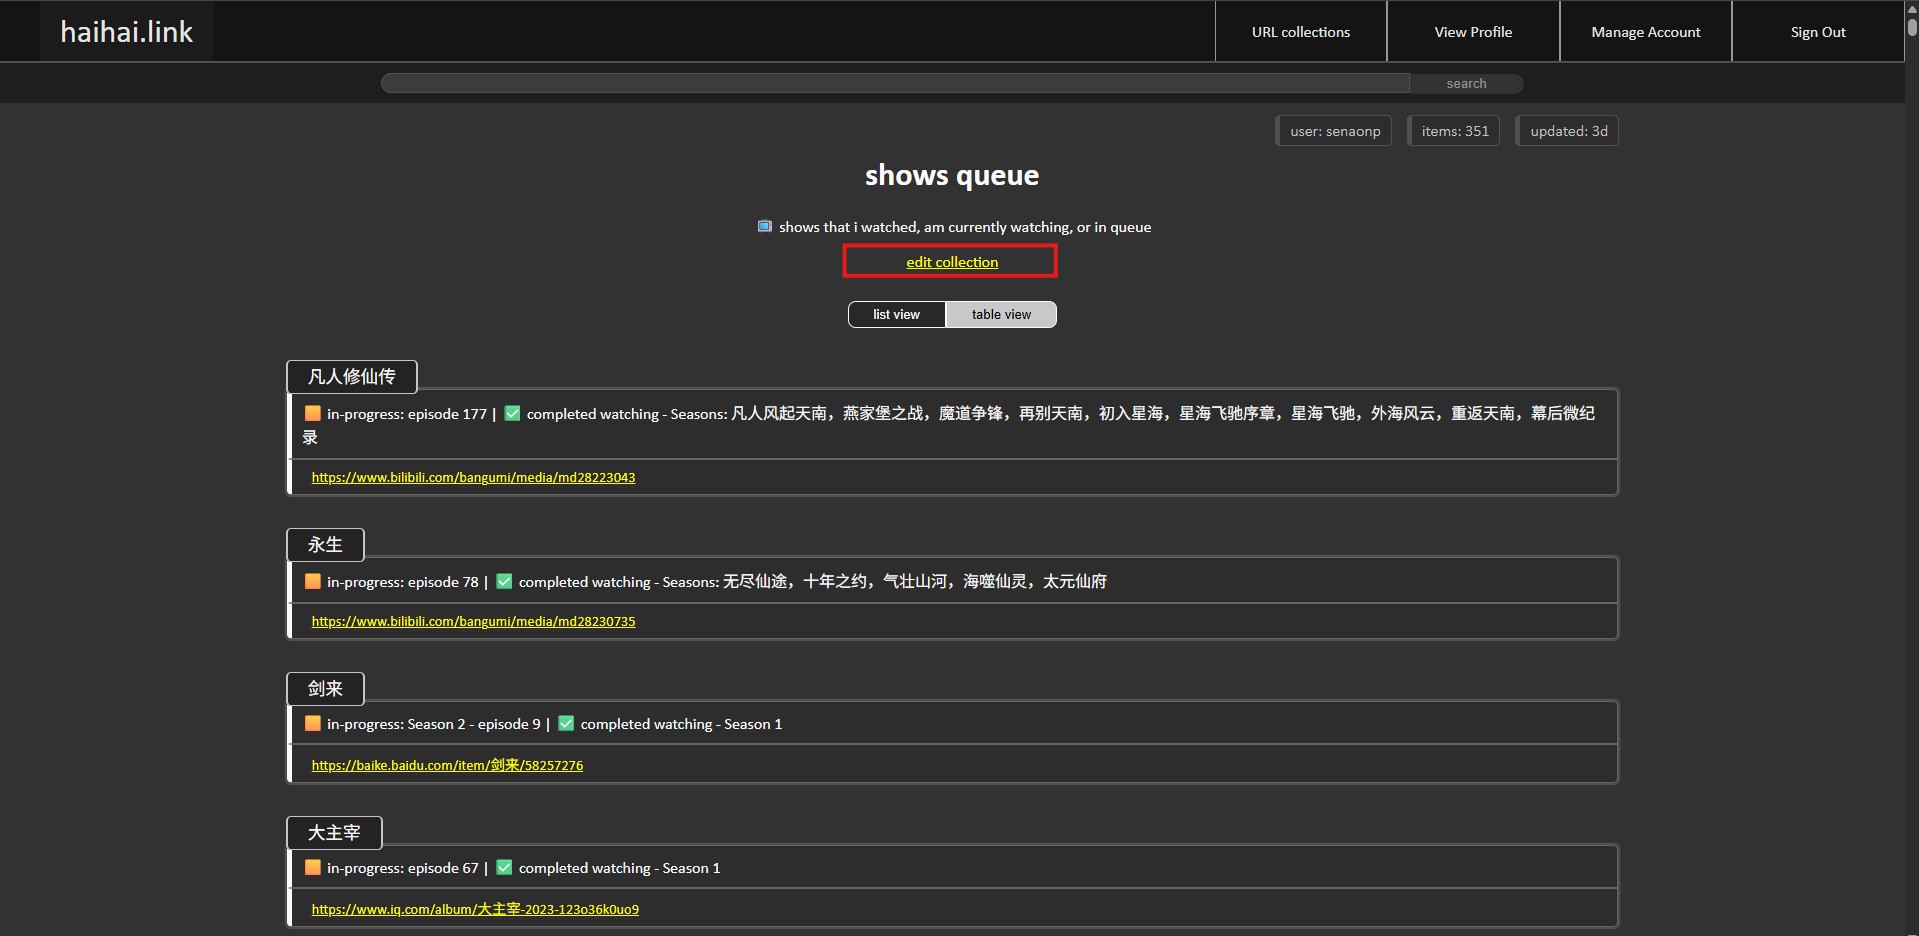Click the orange in-progress square in 凡人修仙传 entry
Viewport: 1919px width, 936px height.
point(313,413)
